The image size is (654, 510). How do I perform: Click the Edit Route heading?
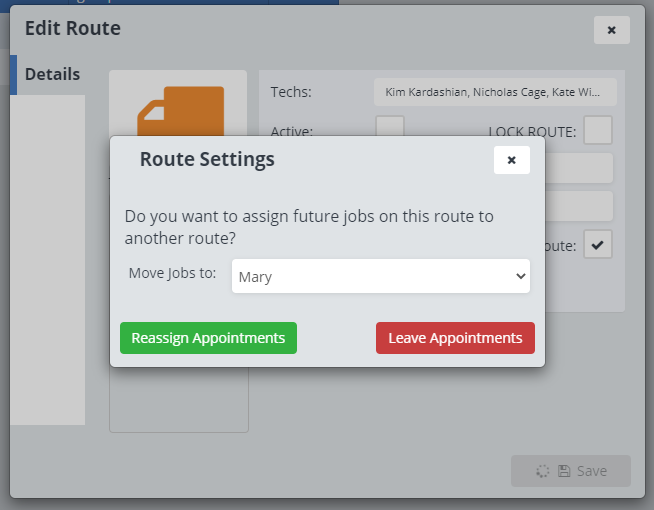click(73, 29)
